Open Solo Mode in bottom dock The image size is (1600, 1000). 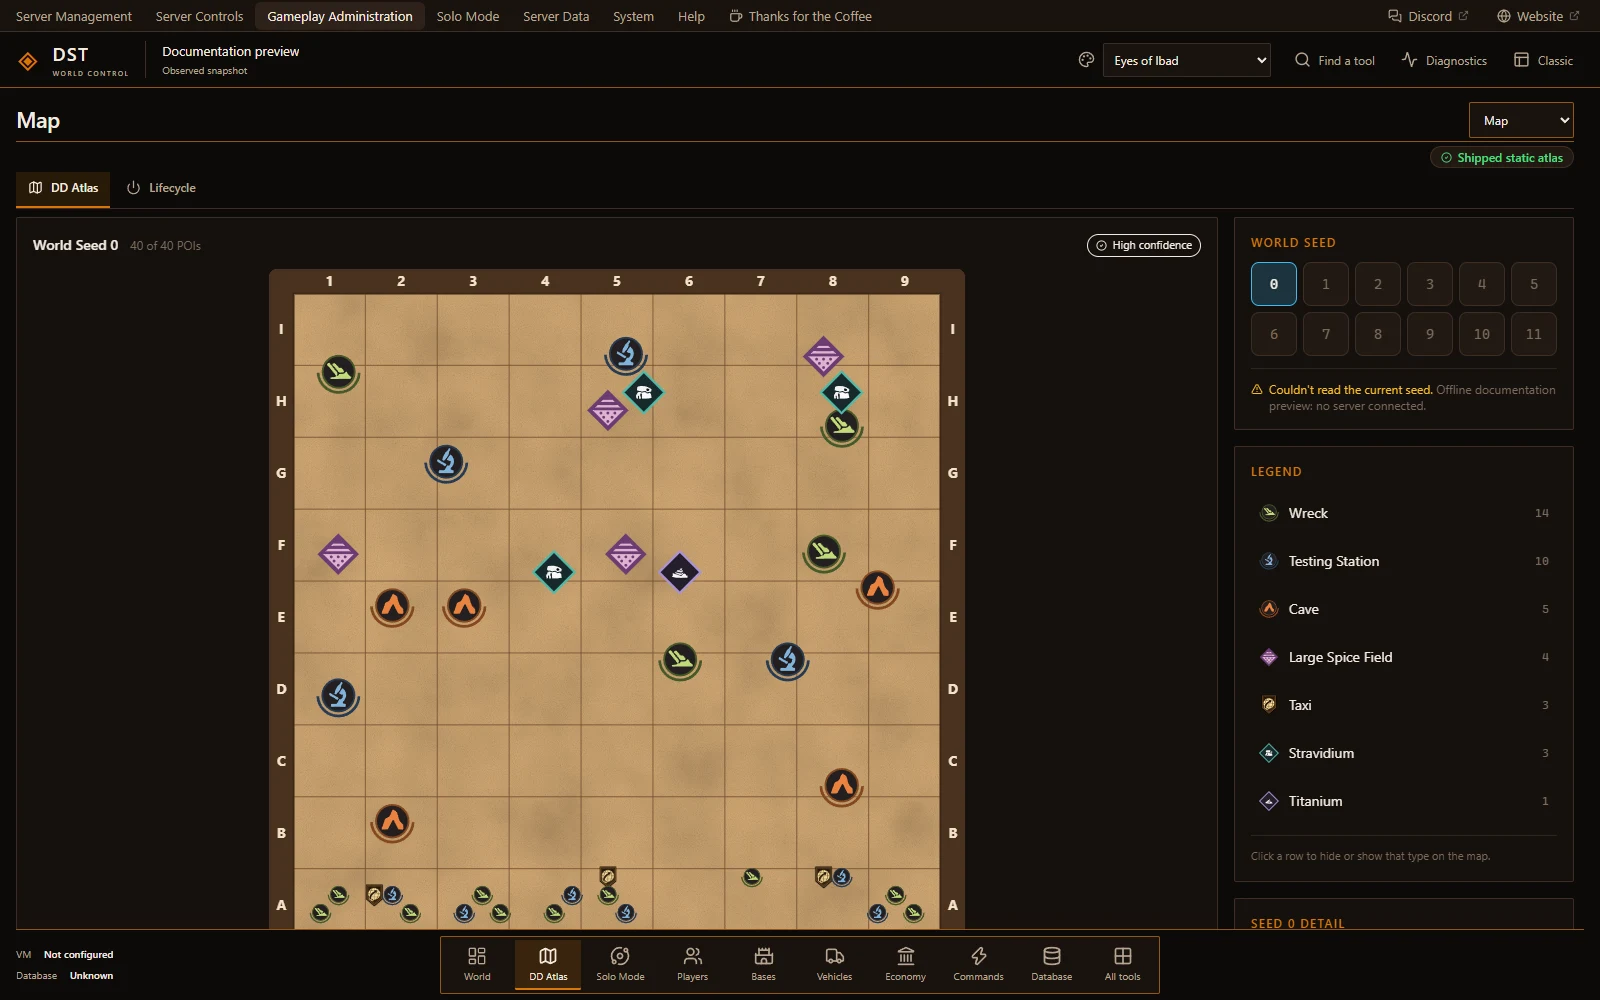tap(620, 964)
